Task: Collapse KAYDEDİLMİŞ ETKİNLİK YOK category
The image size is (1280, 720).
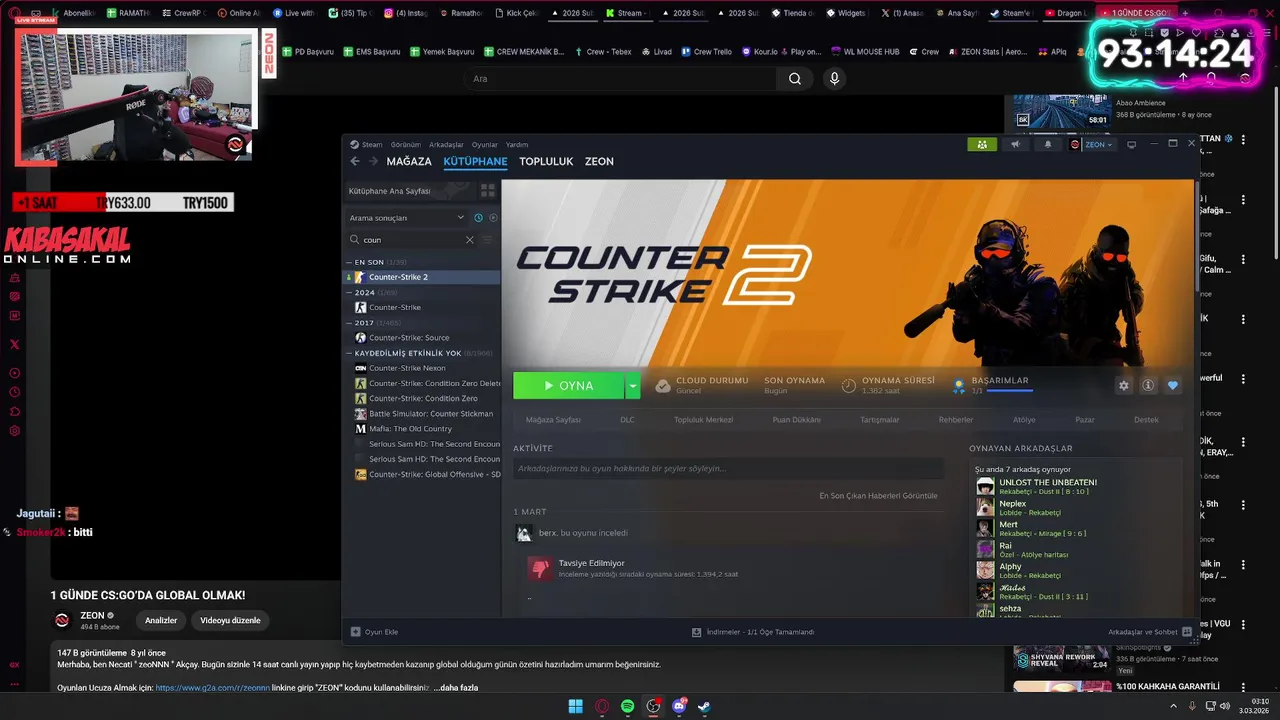Action: click(349, 353)
